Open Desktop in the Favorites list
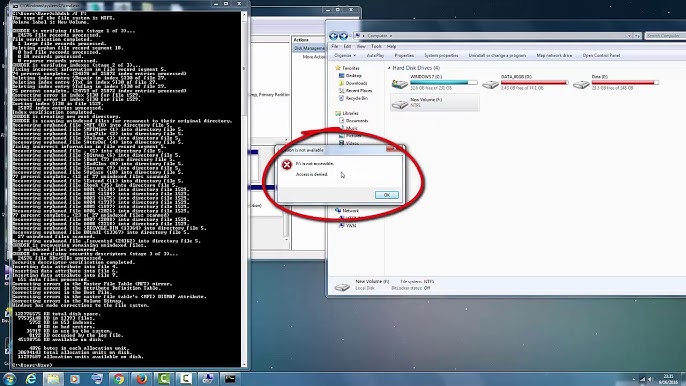Viewport: 686px width, 386px height. point(354,76)
